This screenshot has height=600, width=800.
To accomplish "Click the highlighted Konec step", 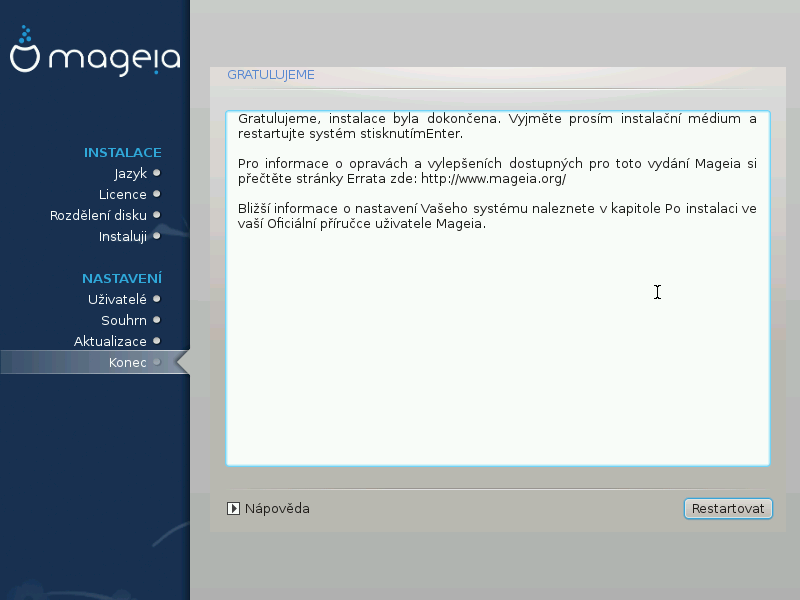I will click(x=95, y=362).
